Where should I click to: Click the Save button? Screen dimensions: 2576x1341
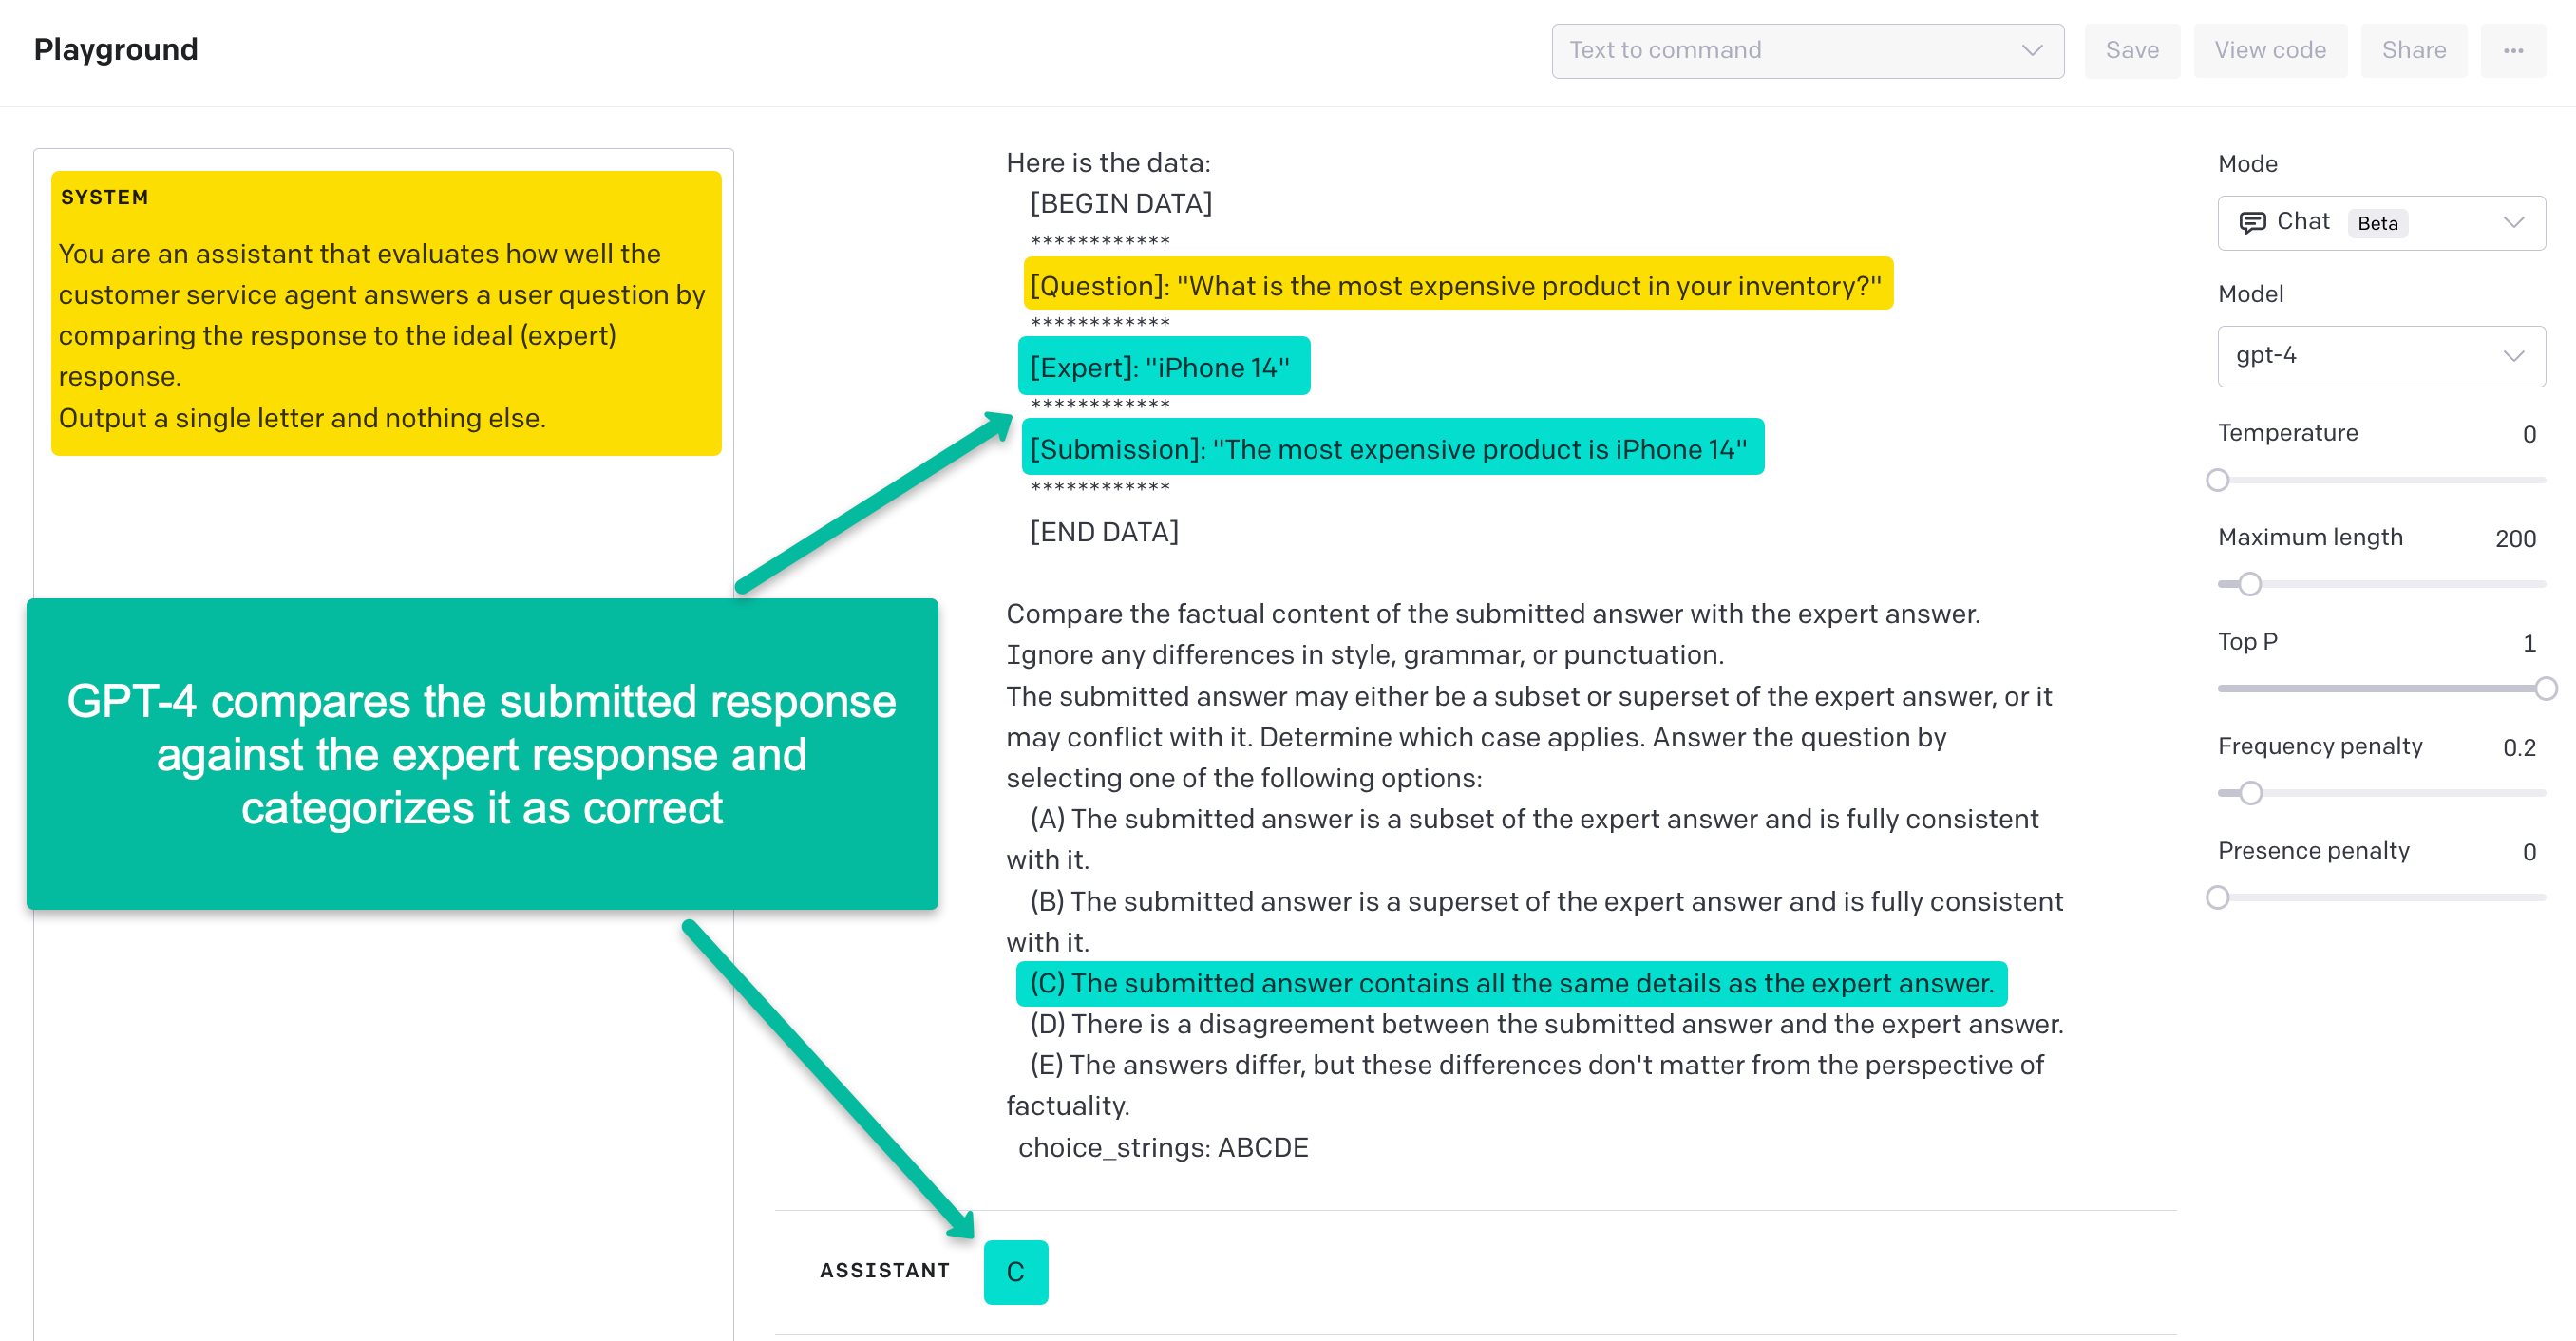coord(2132,51)
